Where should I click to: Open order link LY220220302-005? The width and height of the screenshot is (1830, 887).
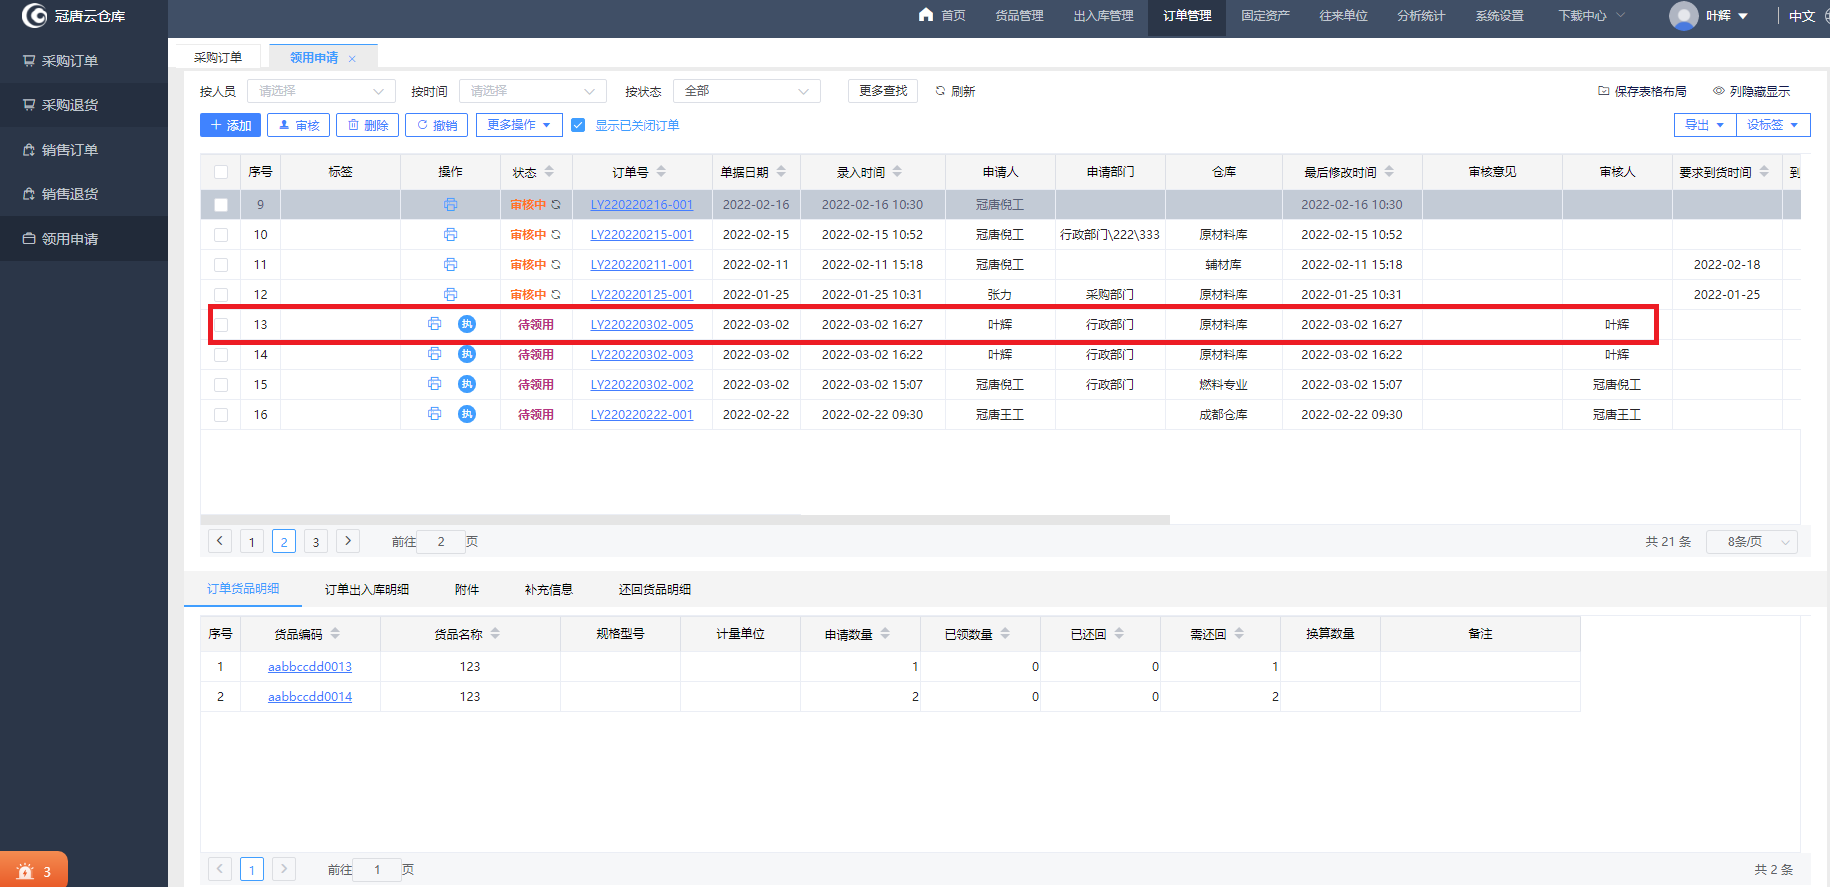click(x=641, y=325)
